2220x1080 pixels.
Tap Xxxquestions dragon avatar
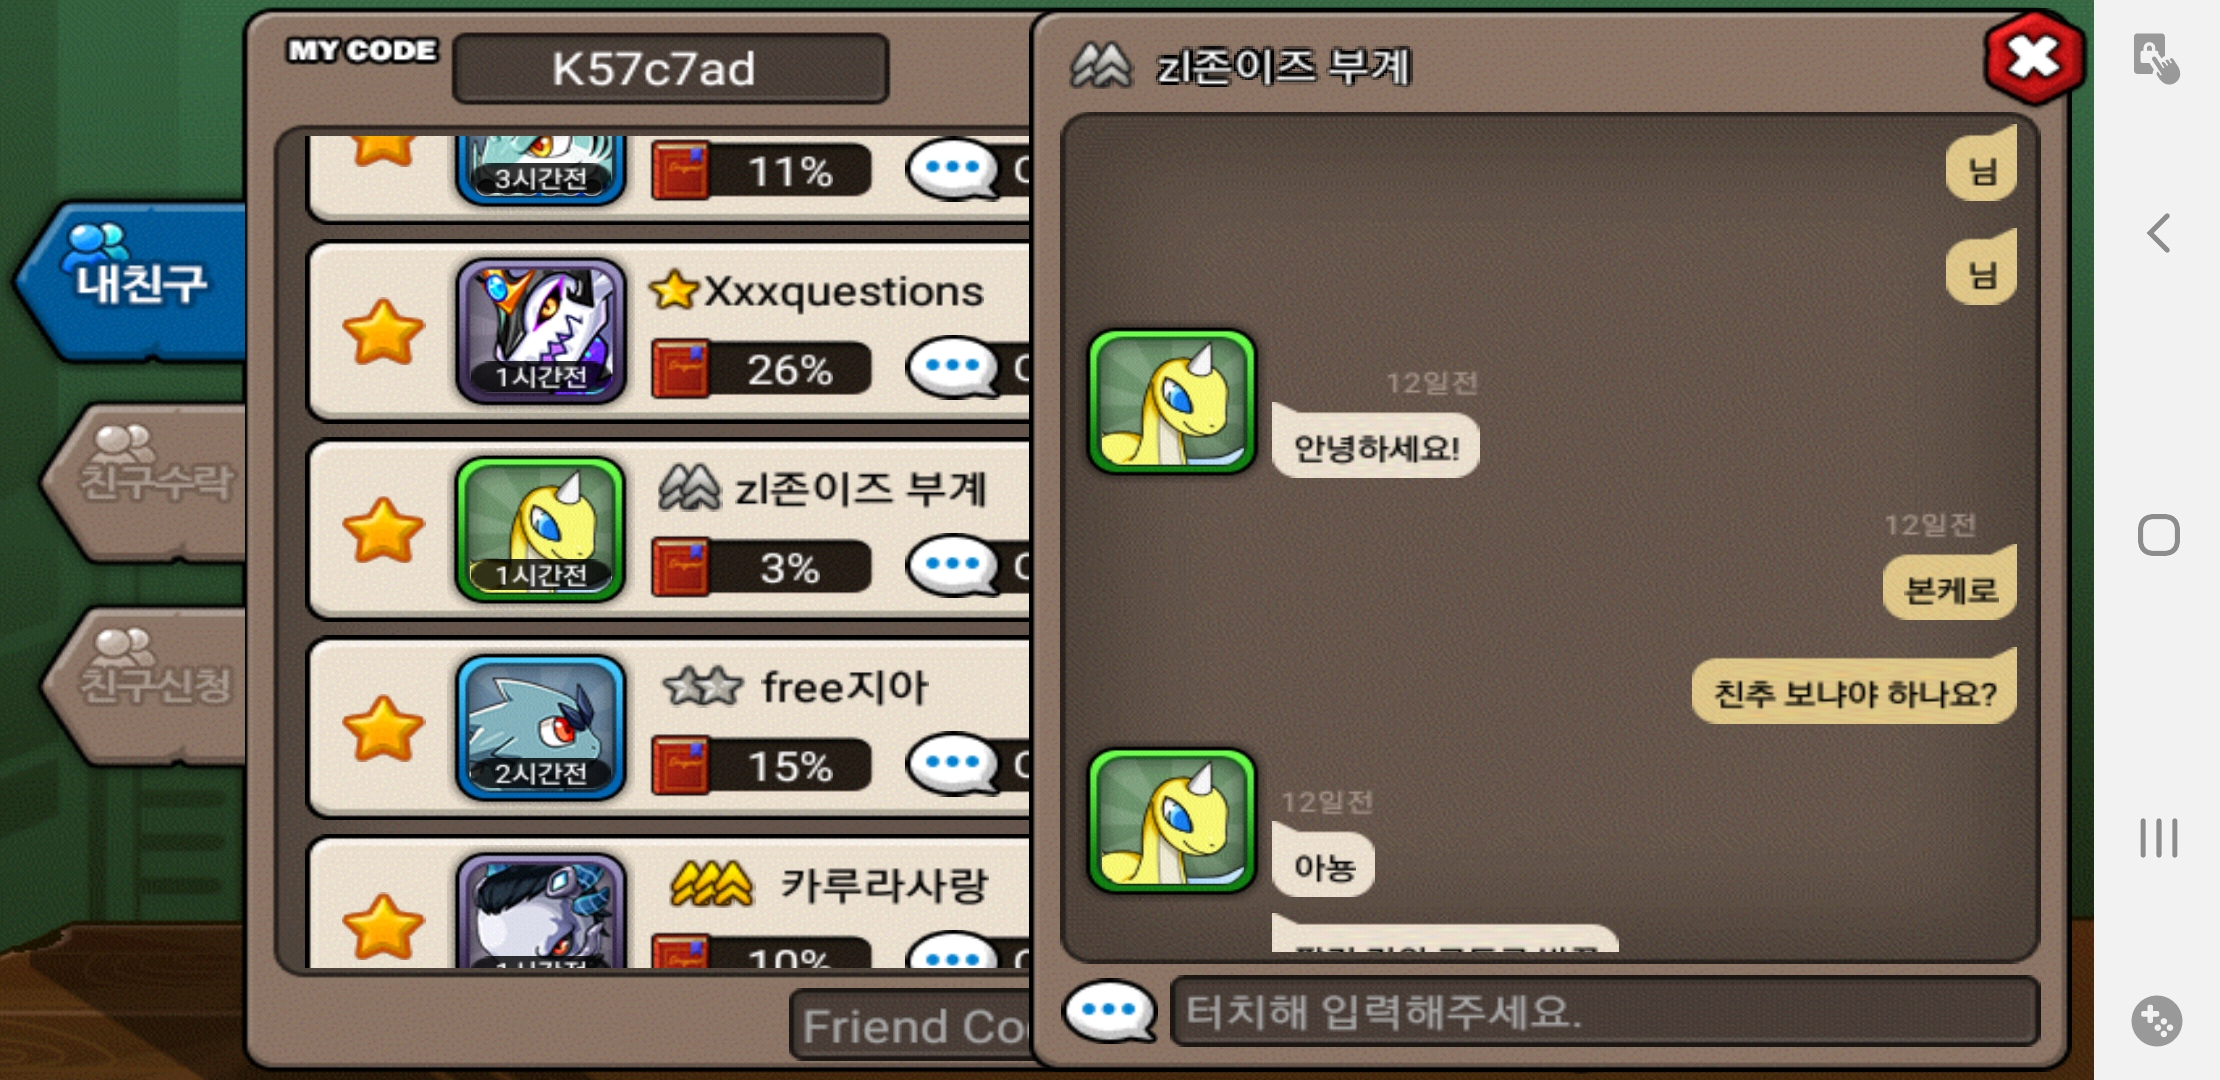pyautogui.click(x=541, y=331)
